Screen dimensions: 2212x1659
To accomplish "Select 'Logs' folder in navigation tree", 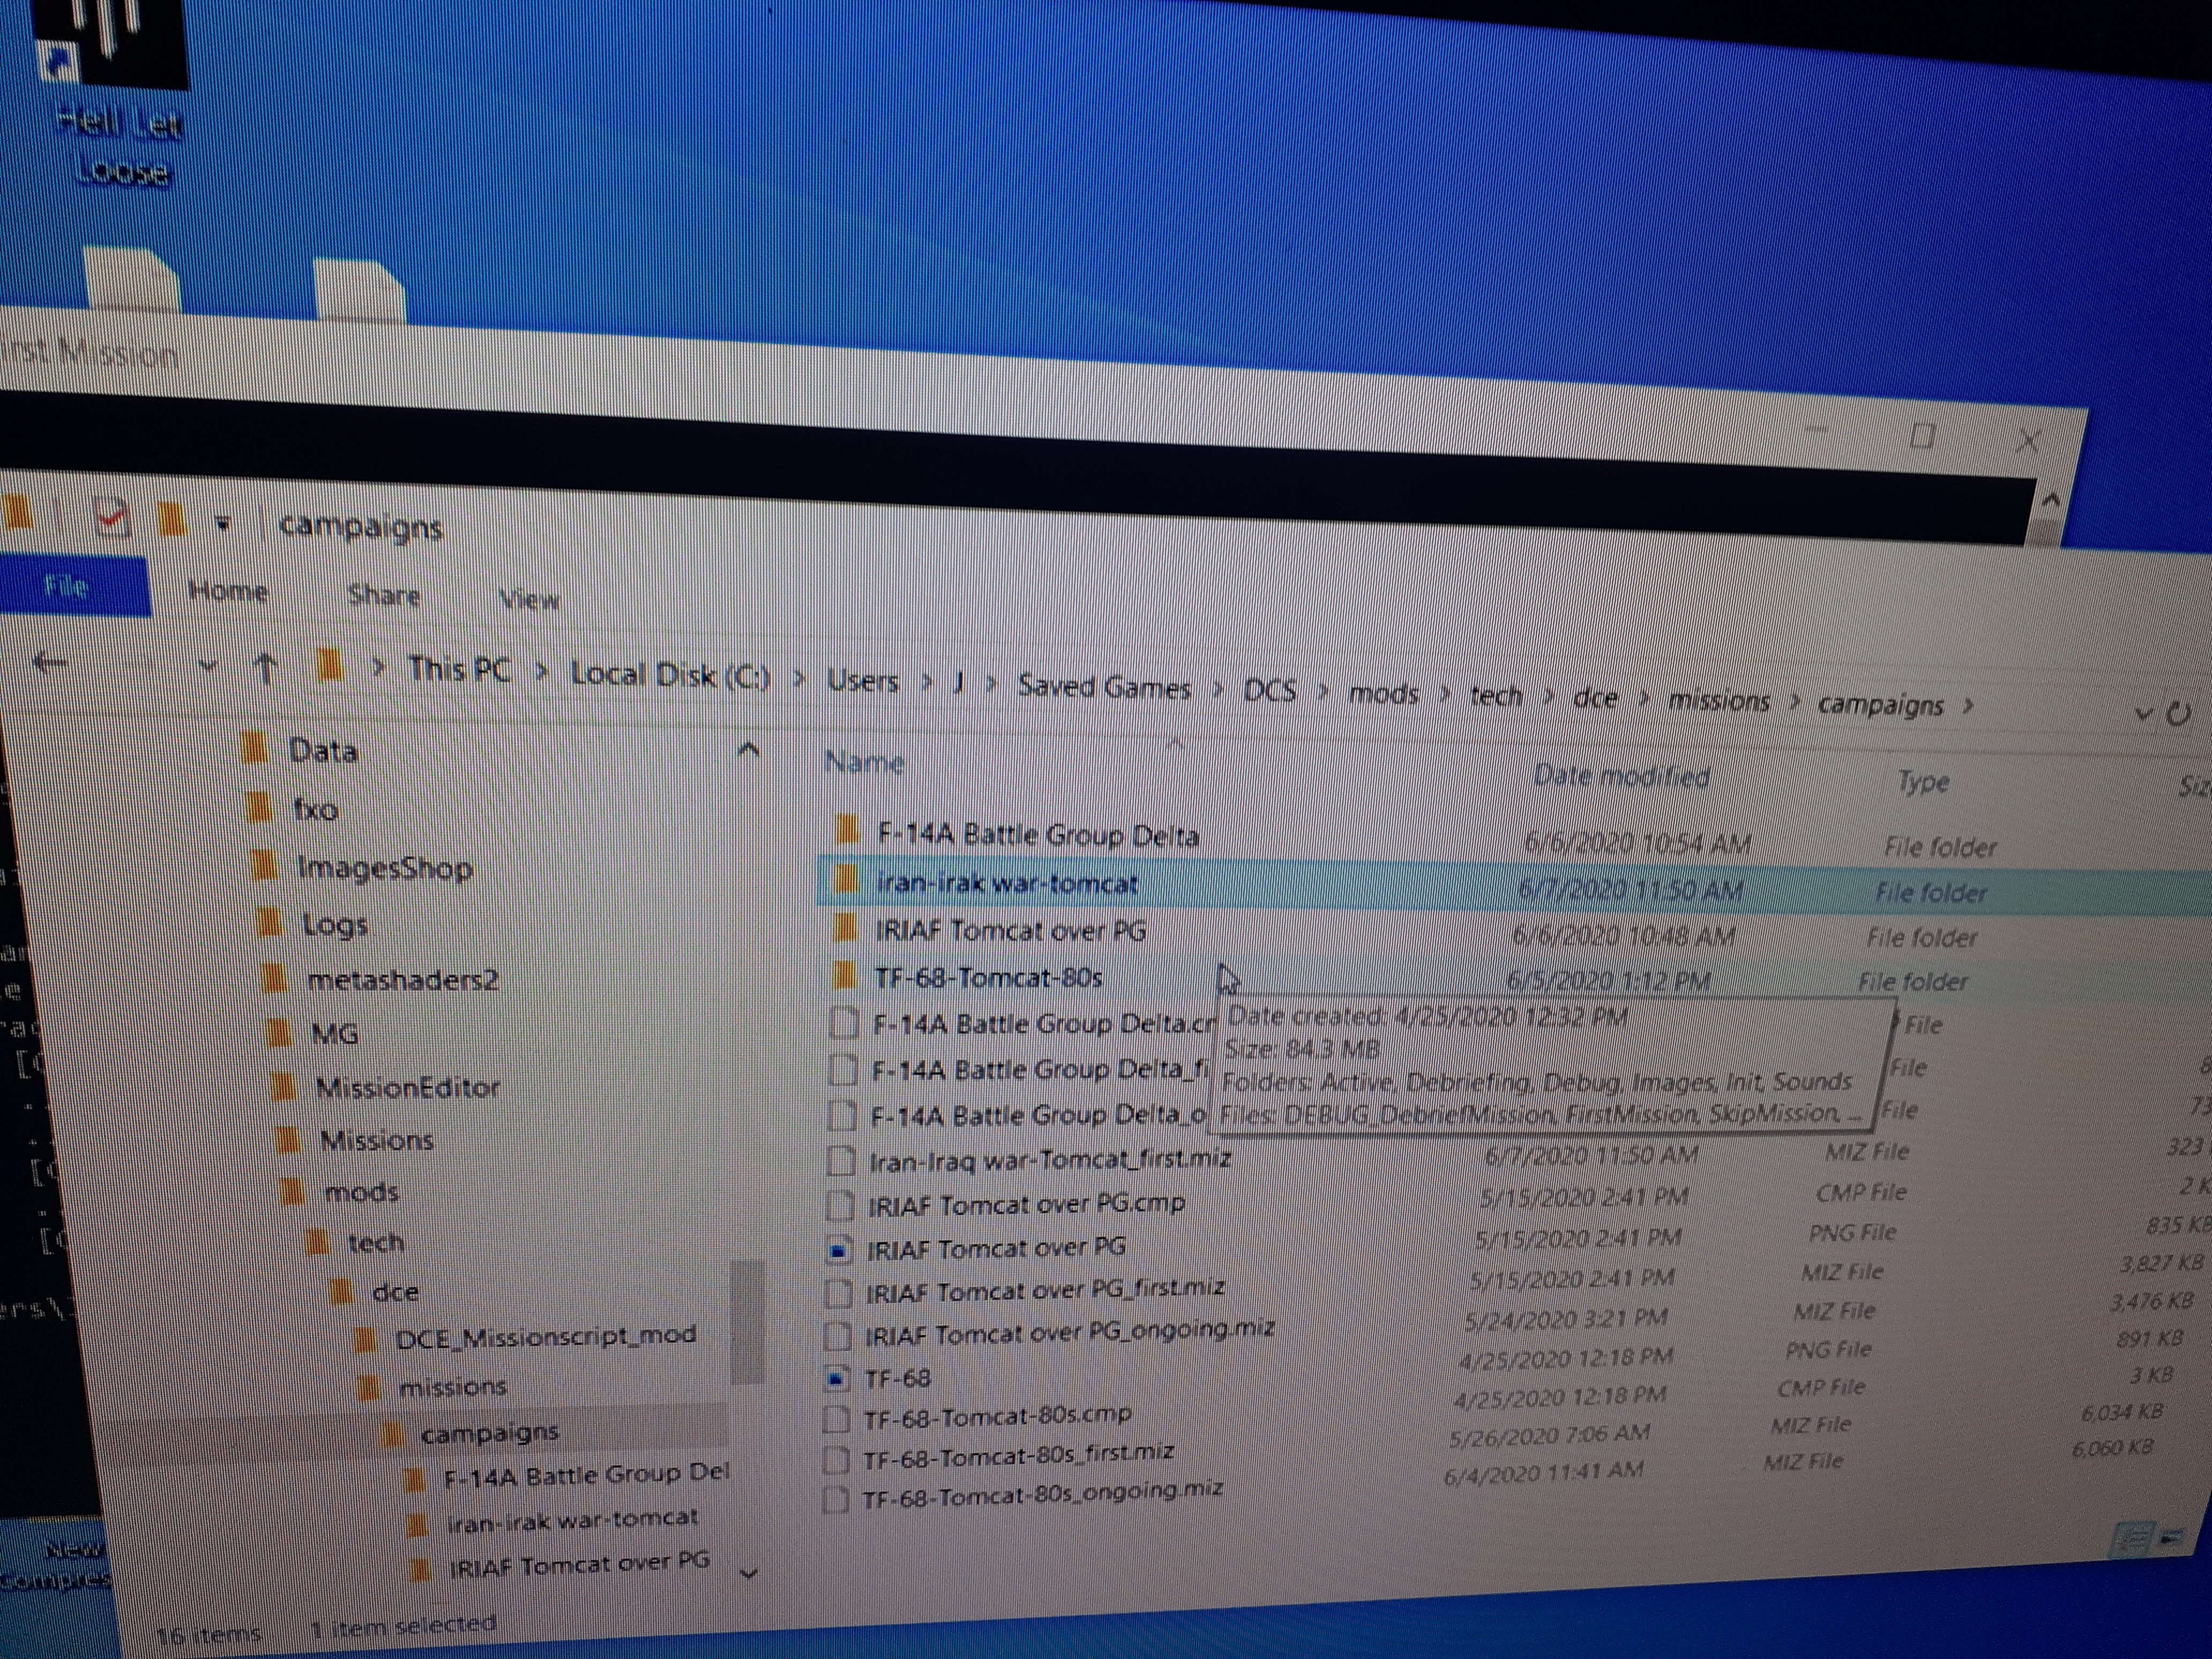I will 335,925.
